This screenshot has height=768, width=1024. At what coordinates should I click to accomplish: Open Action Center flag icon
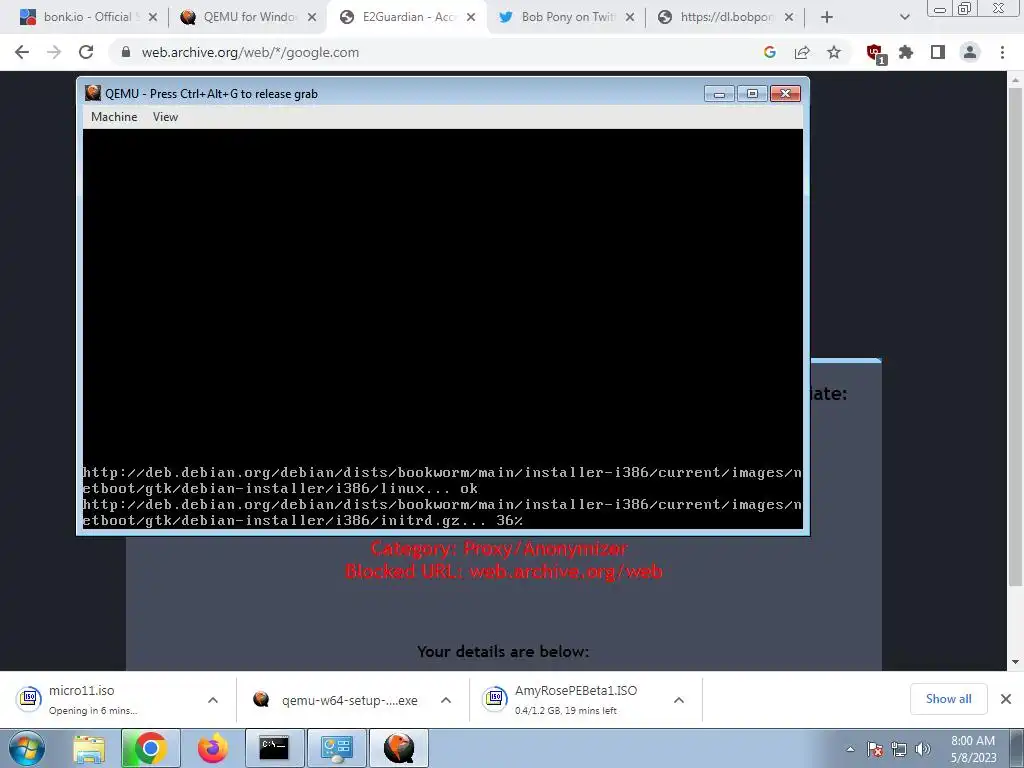pyautogui.click(x=875, y=749)
